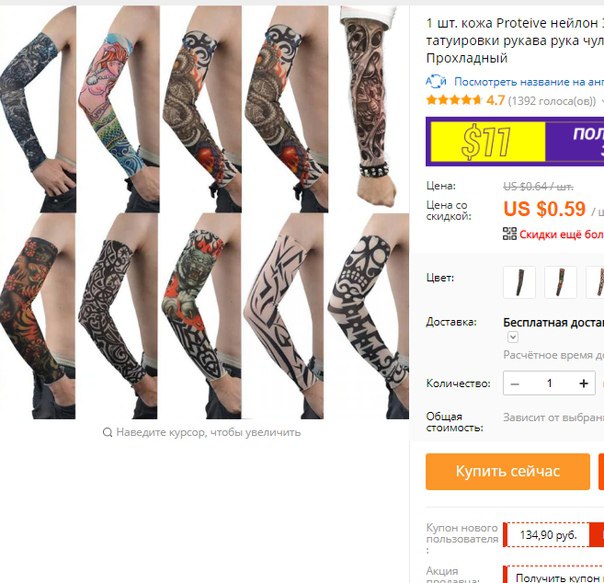Image resolution: width=604 pixels, height=583 pixels.
Task: Expand the delivery options dropdown arrow
Action: tap(512, 337)
